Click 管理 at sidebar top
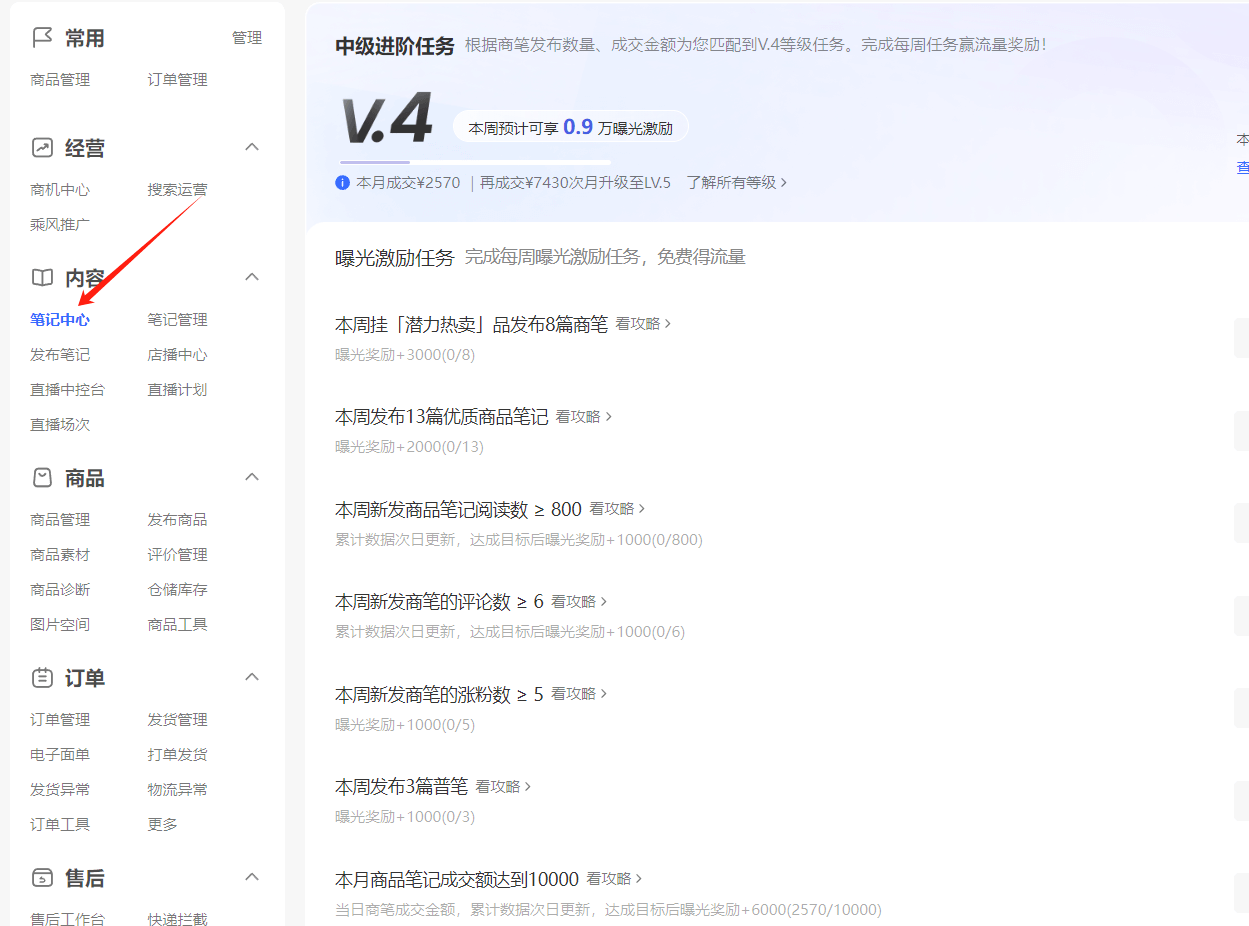 [246, 37]
